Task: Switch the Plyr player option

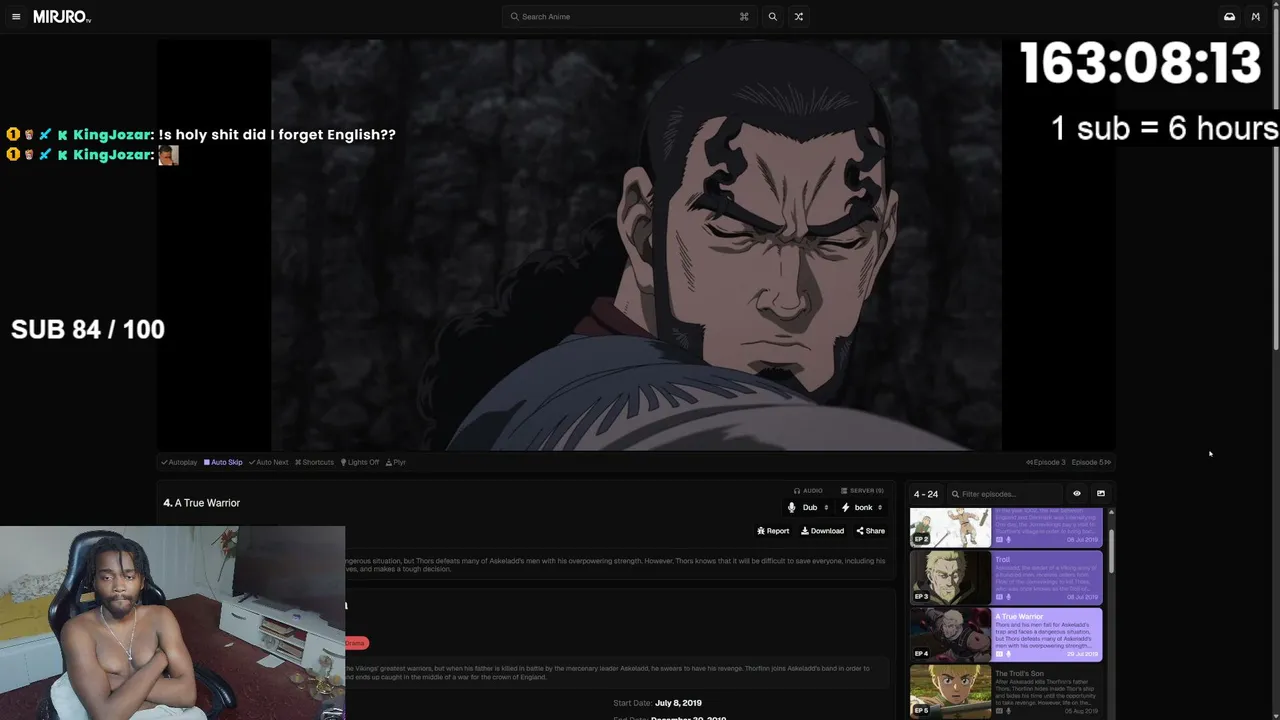Action: click(396, 462)
